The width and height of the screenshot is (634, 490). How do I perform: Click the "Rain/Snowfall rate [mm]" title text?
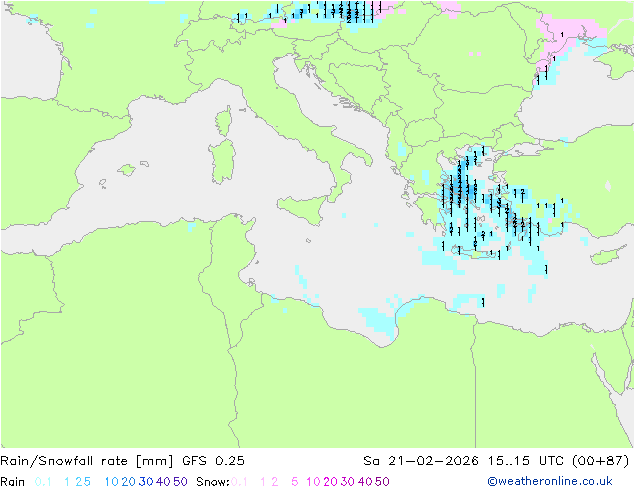87,461
